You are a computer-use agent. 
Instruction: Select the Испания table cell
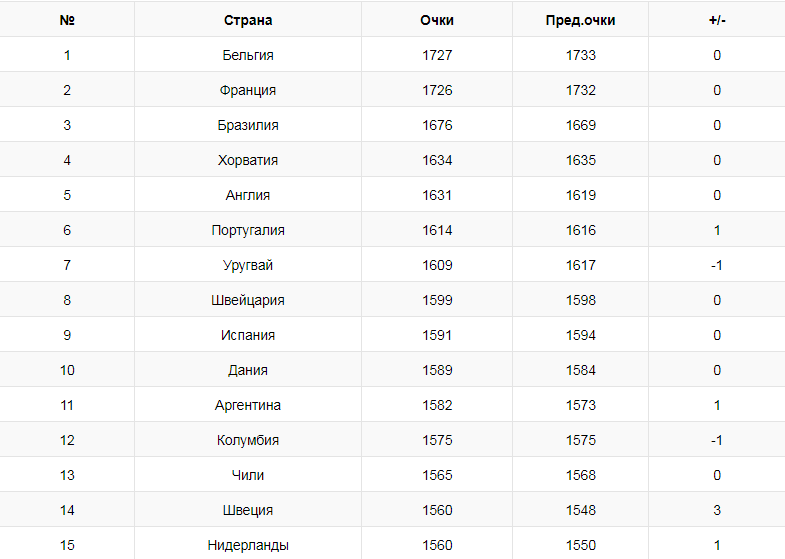point(248,335)
